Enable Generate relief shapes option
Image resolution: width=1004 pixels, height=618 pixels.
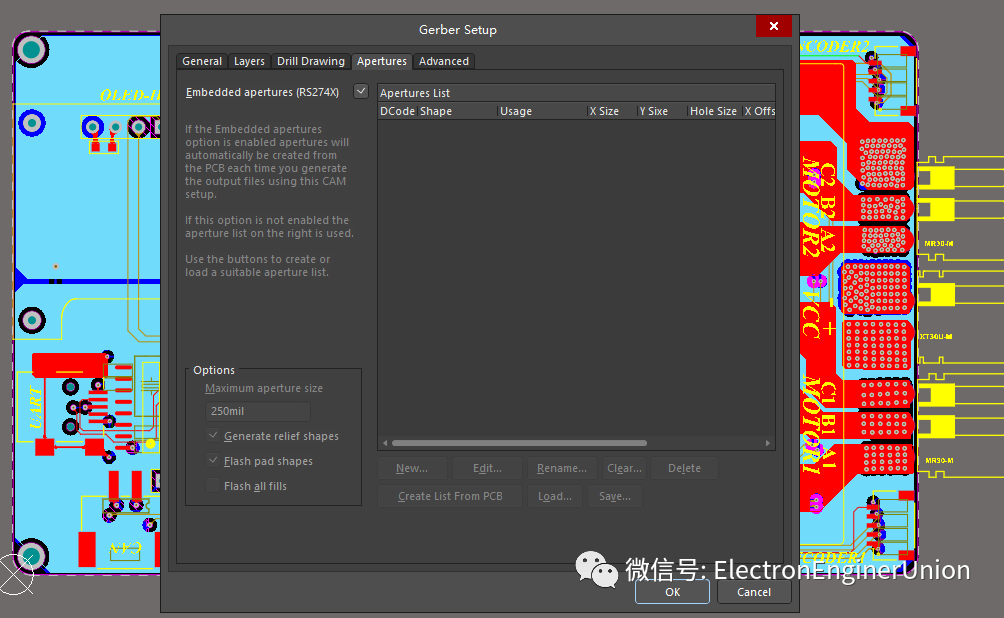pyautogui.click(x=213, y=436)
